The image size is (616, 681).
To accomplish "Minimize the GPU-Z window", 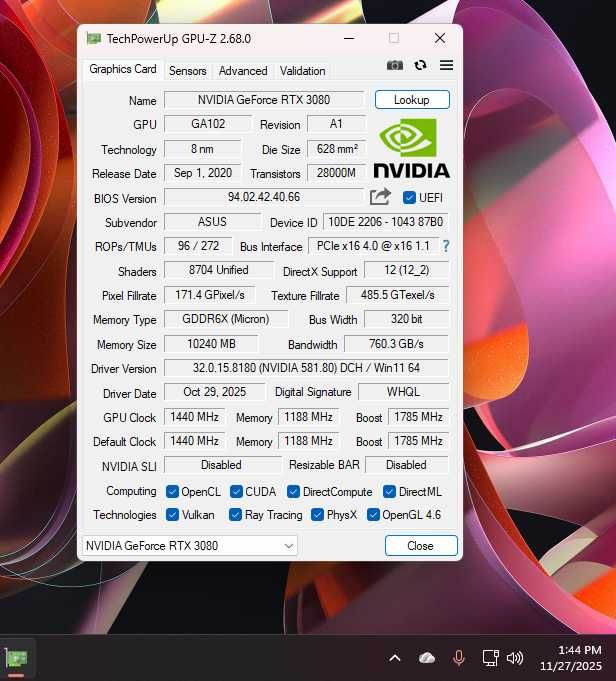I will click(349, 39).
